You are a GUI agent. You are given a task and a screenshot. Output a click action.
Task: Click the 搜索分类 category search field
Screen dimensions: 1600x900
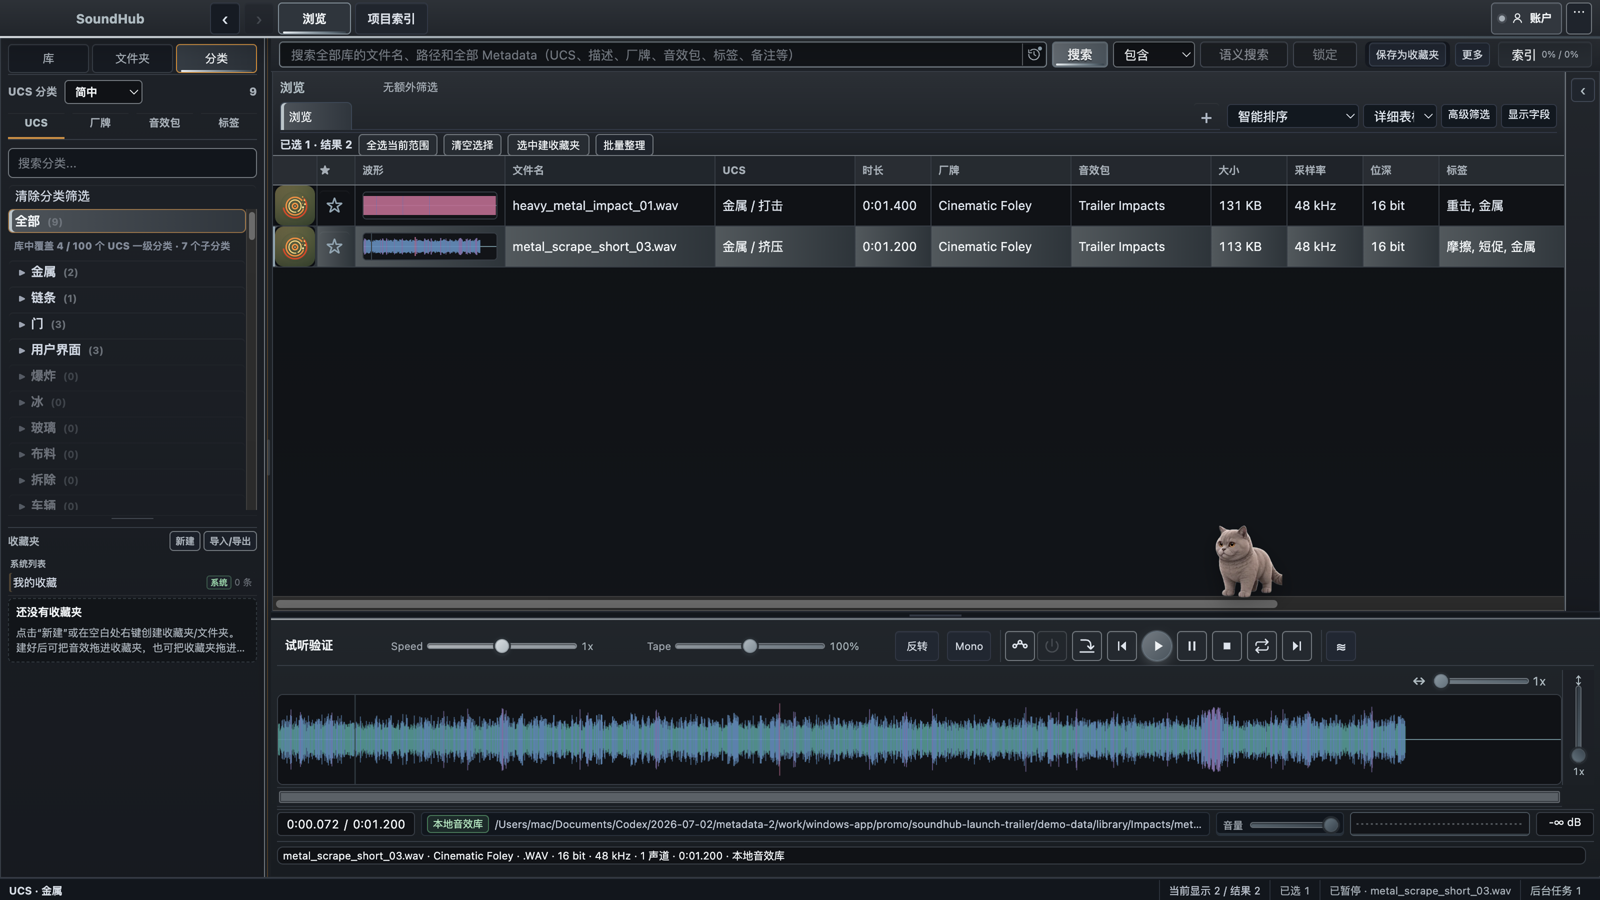pos(132,163)
